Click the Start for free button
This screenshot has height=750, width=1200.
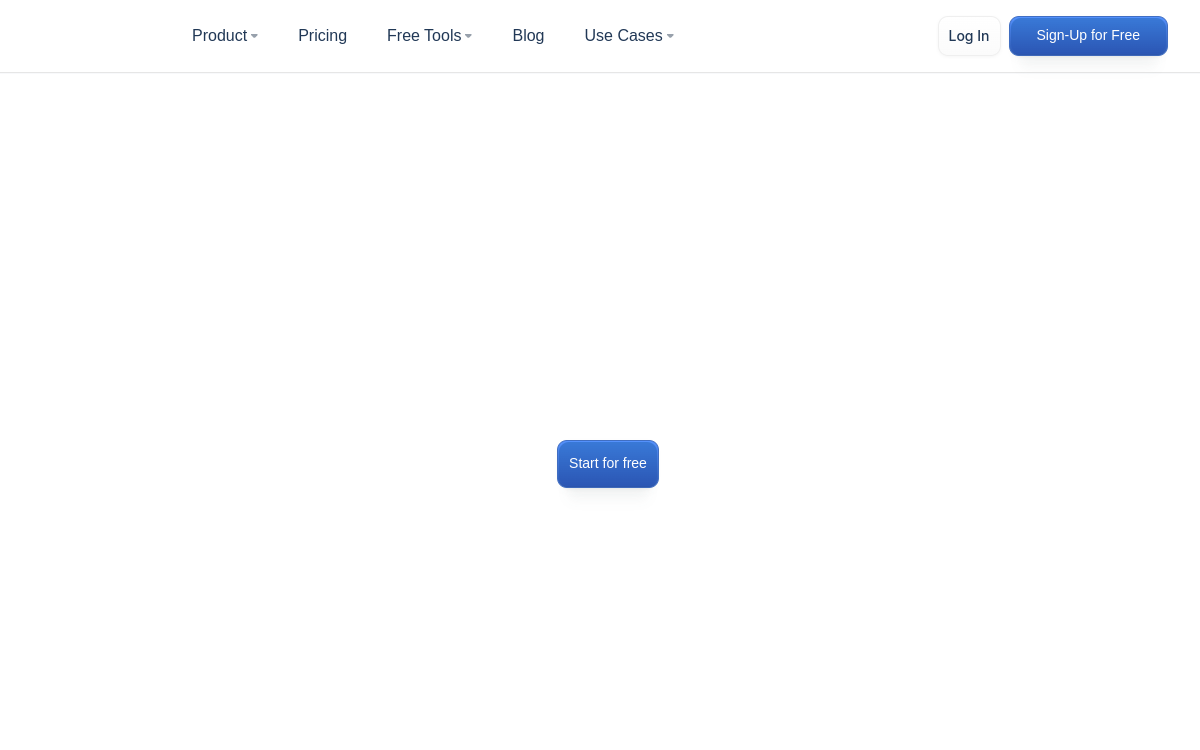608,464
